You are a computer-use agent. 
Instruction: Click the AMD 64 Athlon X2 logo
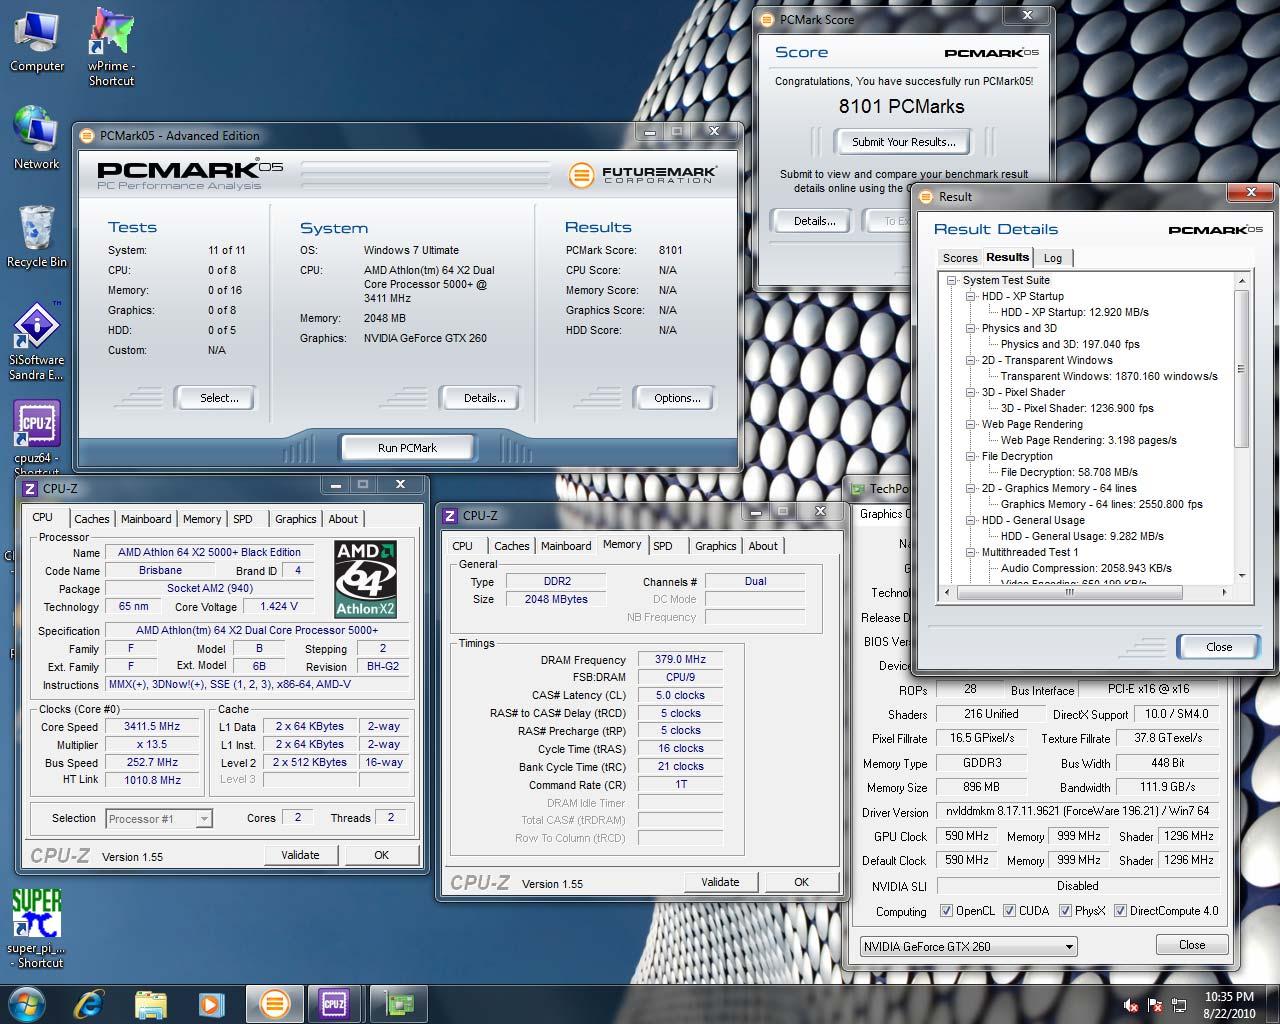tap(365, 580)
